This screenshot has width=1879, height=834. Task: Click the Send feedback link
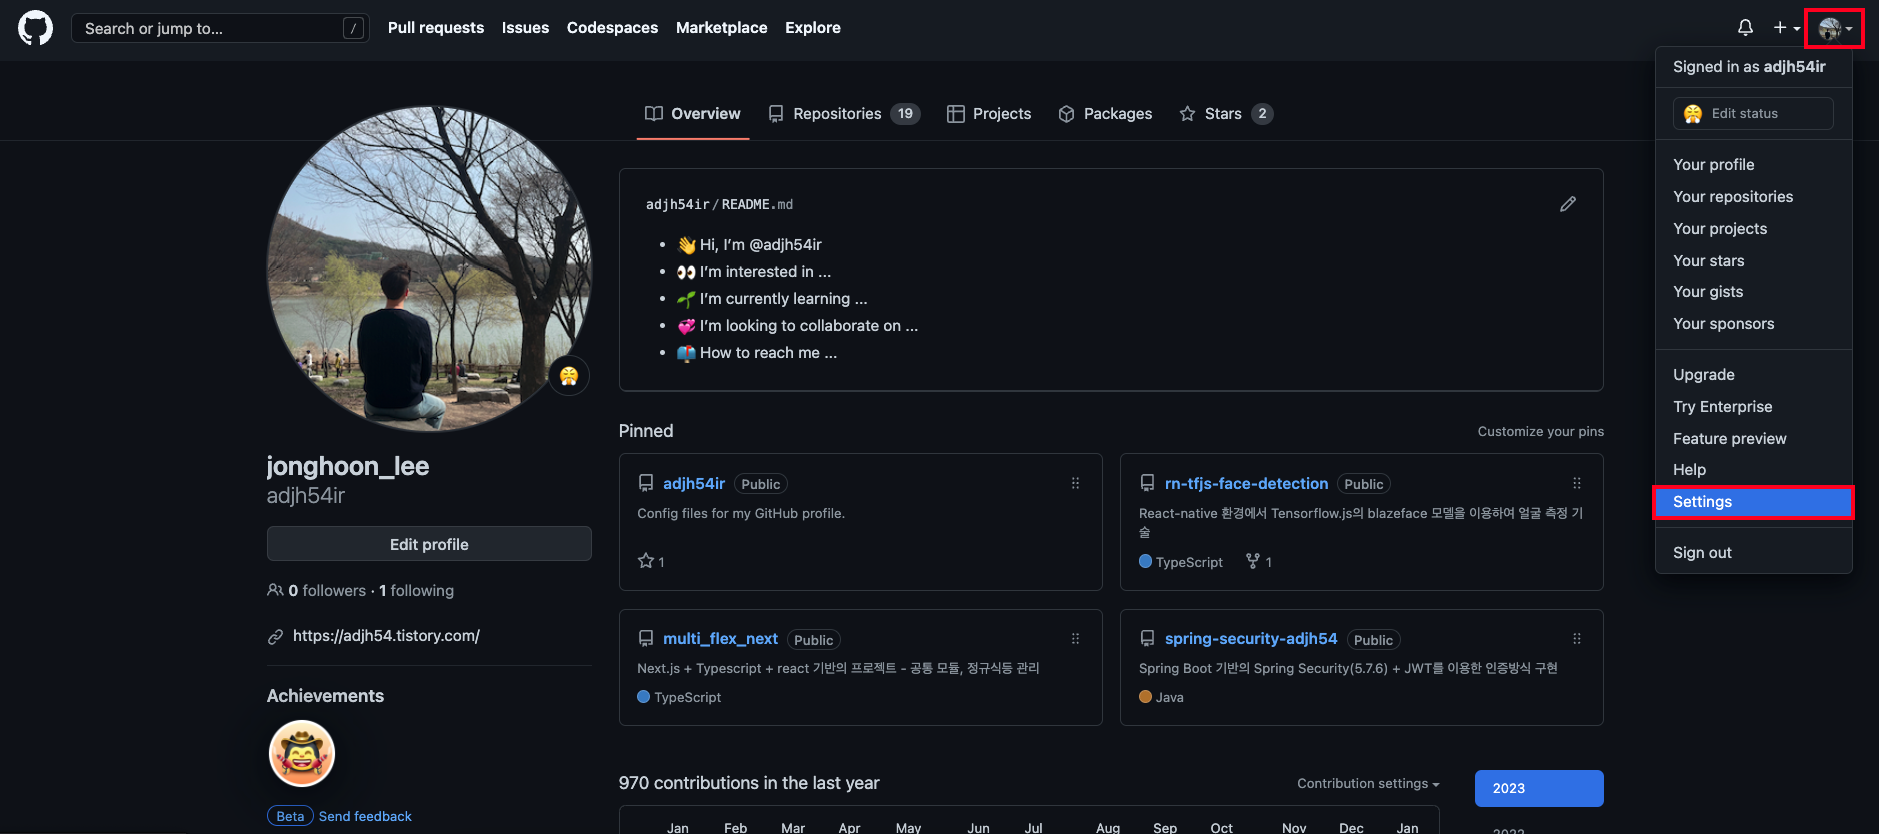tap(365, 816)
